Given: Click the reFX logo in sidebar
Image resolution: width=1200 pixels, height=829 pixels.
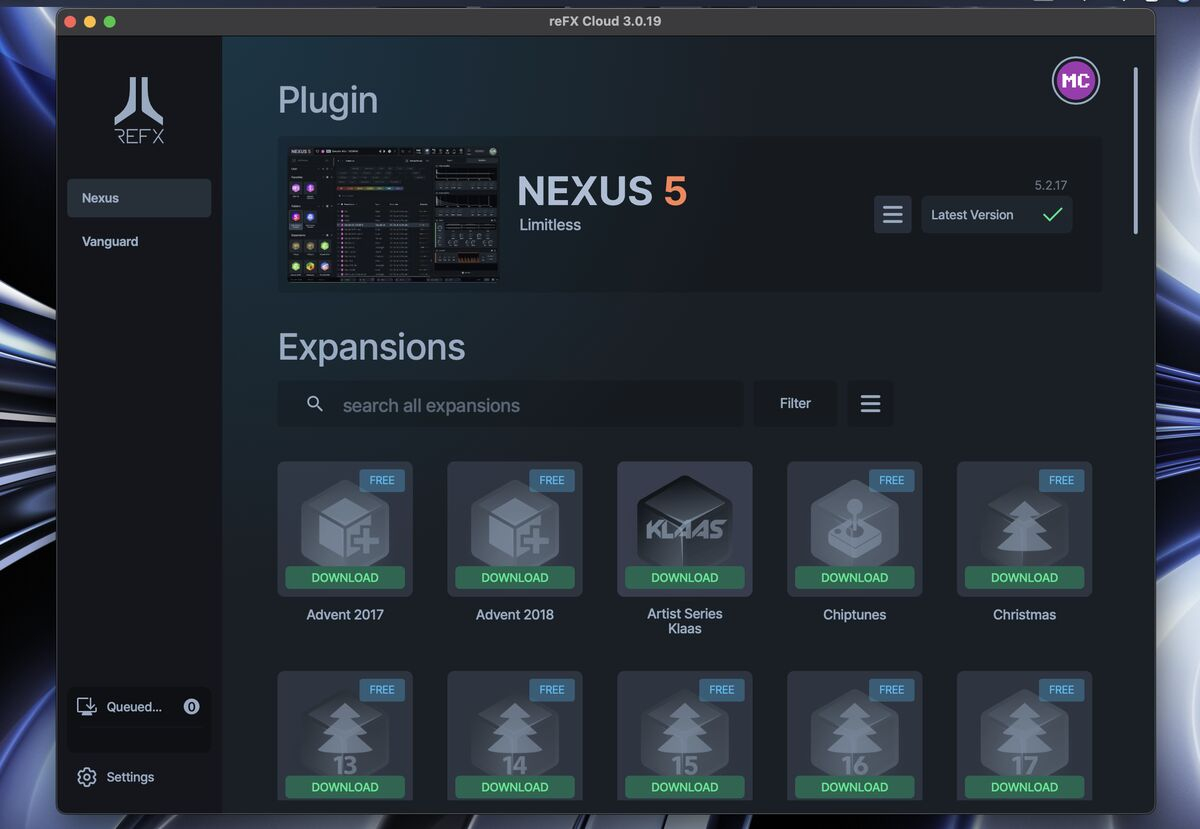Looking at the screenshot, I should point(139,110).
